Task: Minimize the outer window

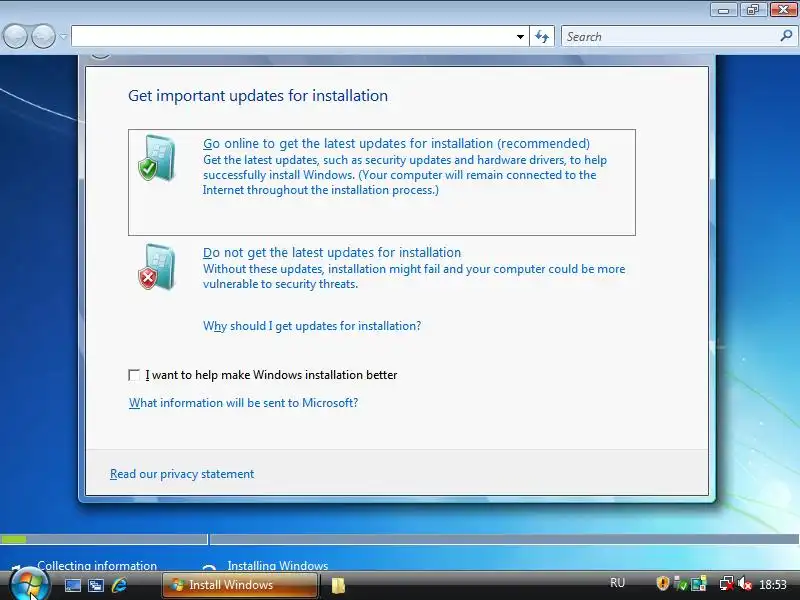Action: click(x=723, y=10)
